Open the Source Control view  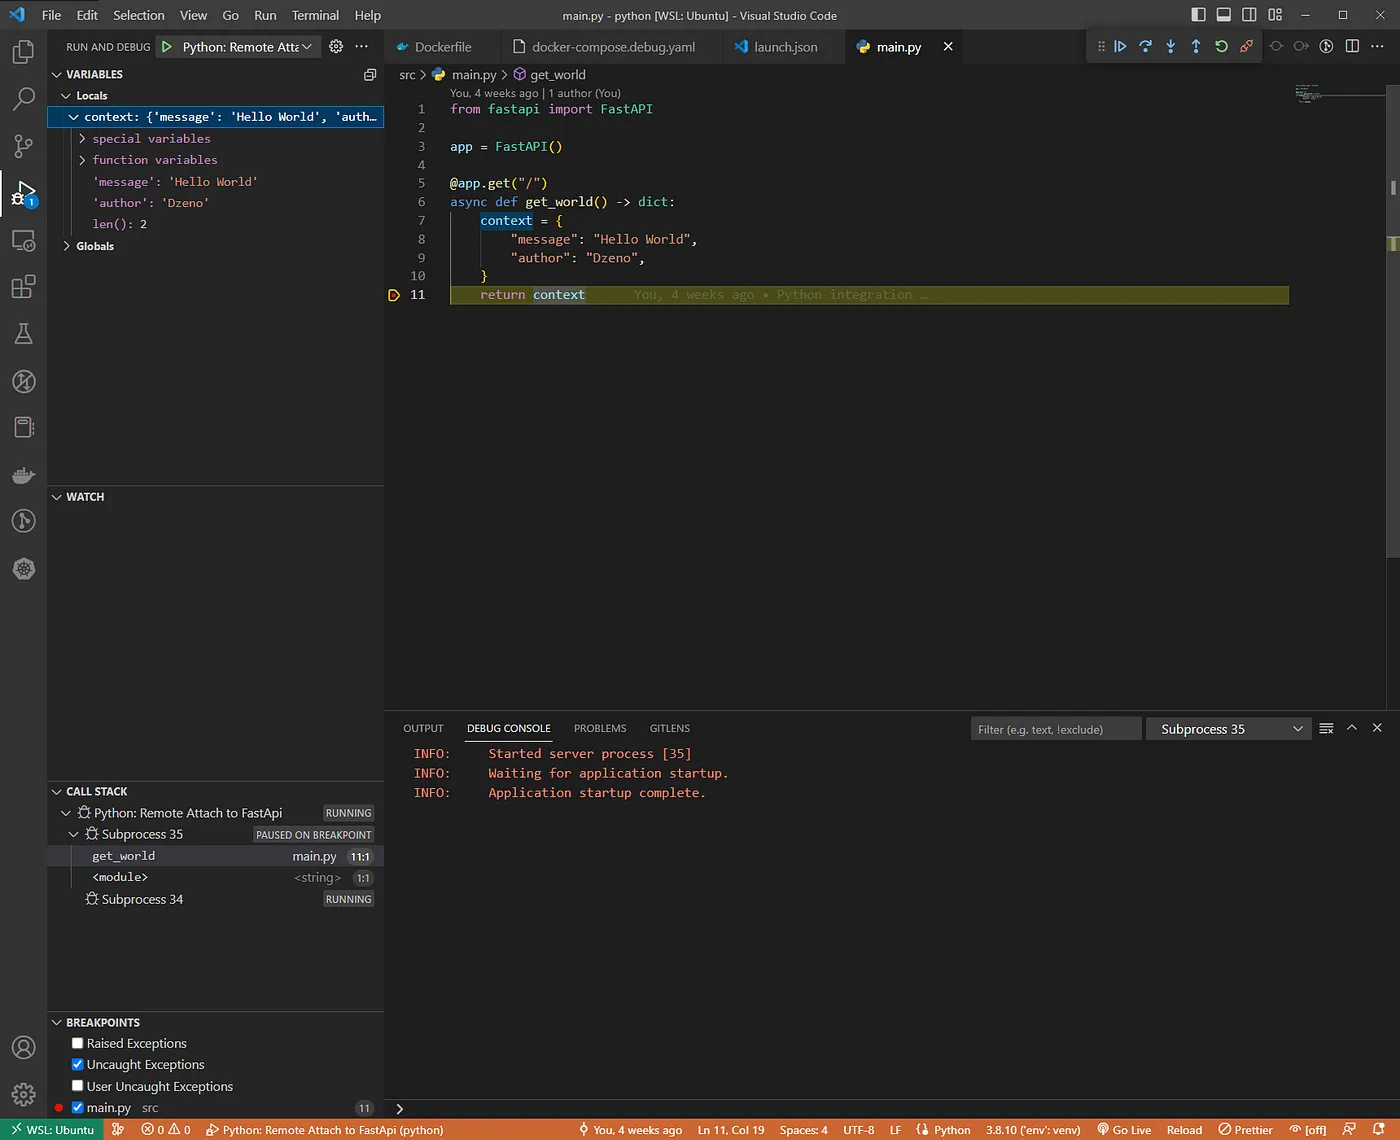tap(23, 146)
